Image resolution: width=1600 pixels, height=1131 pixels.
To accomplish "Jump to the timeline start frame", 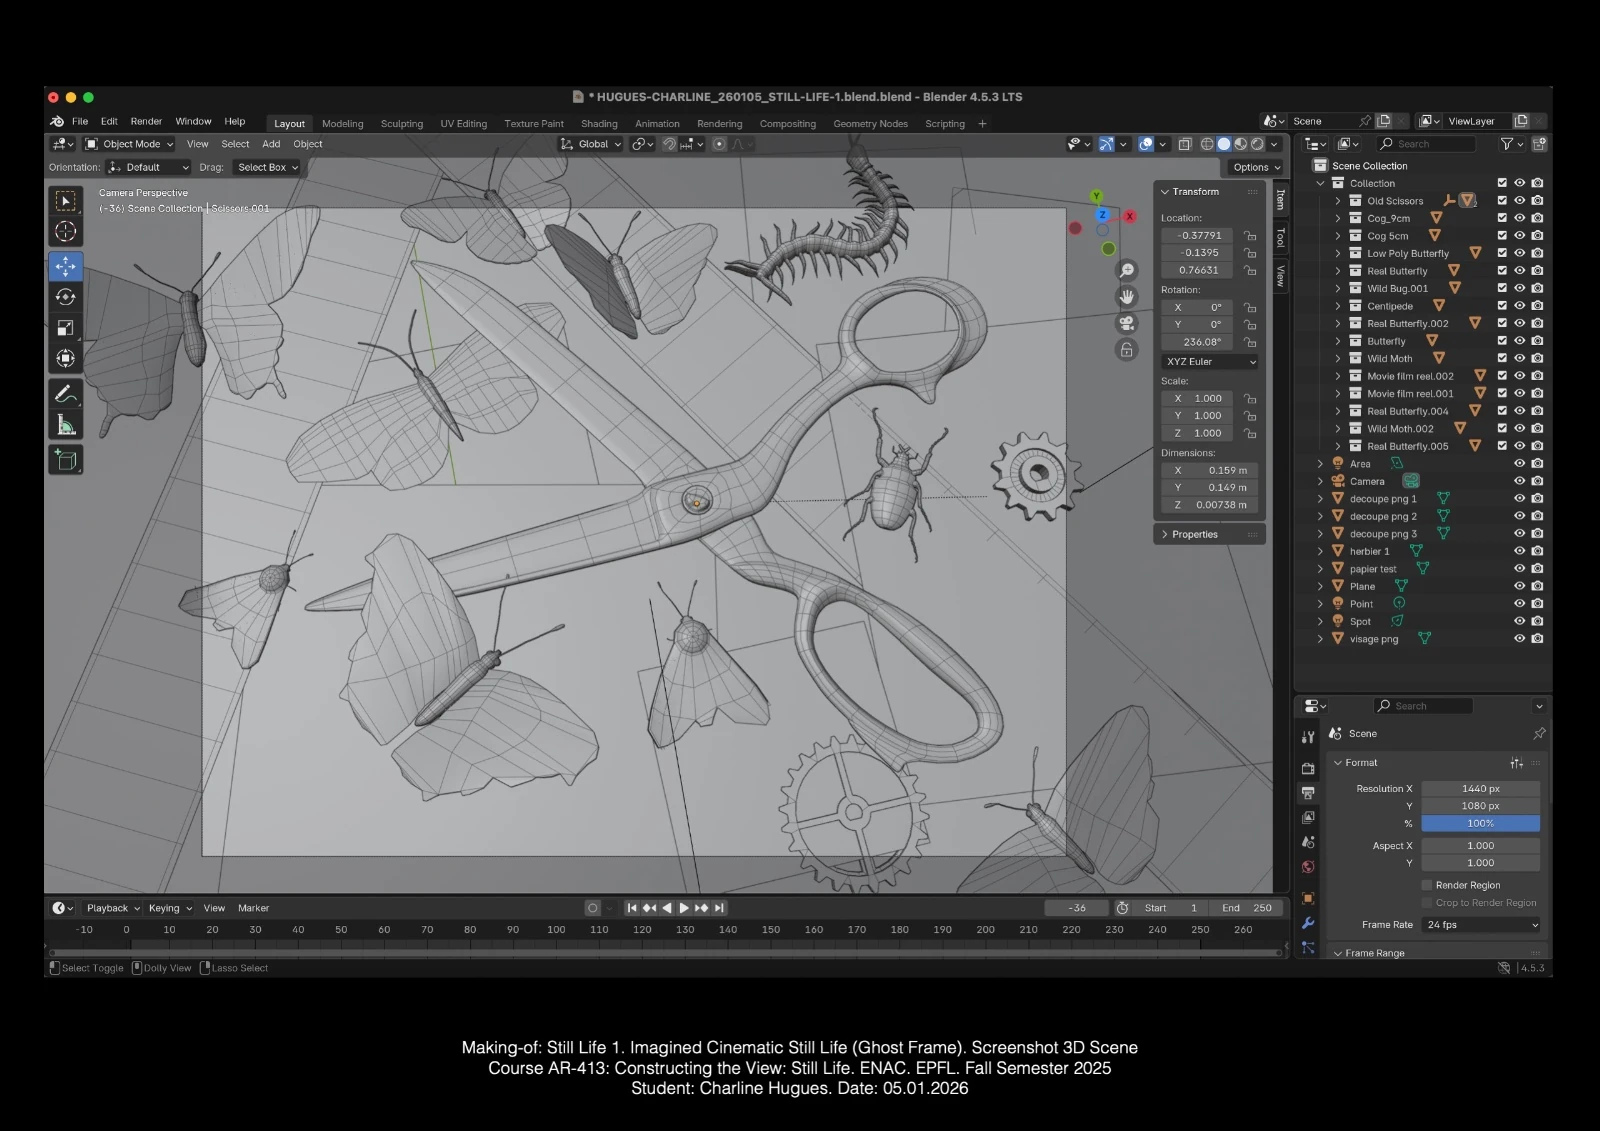I will pyautogui.click(x=632, y=908).
